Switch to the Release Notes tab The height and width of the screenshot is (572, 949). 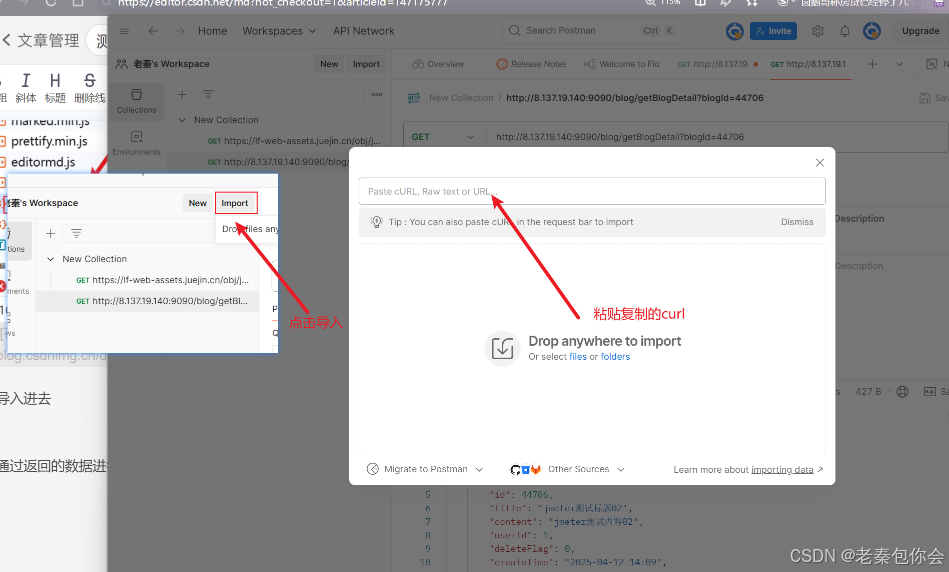531,64
